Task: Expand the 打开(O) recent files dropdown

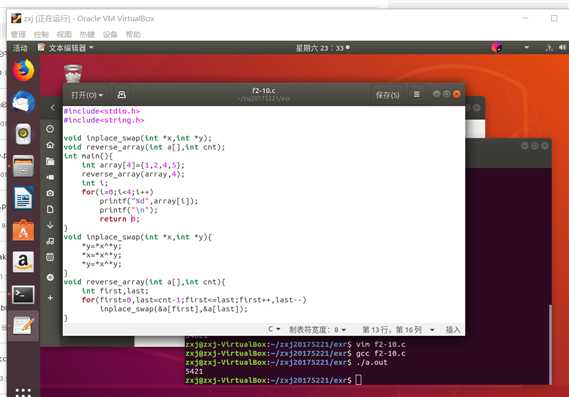Action: click(x=87, y=95)
